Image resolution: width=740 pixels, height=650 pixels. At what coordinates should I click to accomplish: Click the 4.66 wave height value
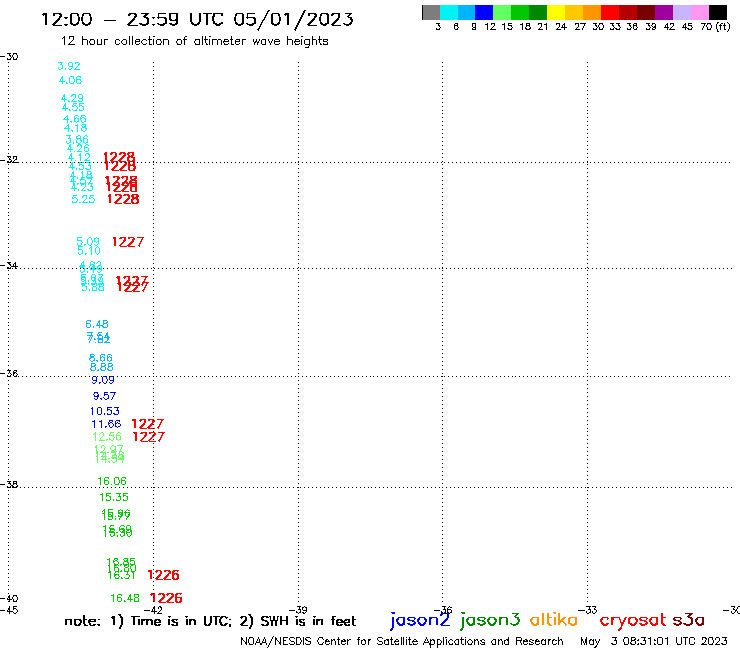pyautogui.click(x=75, y=119)
